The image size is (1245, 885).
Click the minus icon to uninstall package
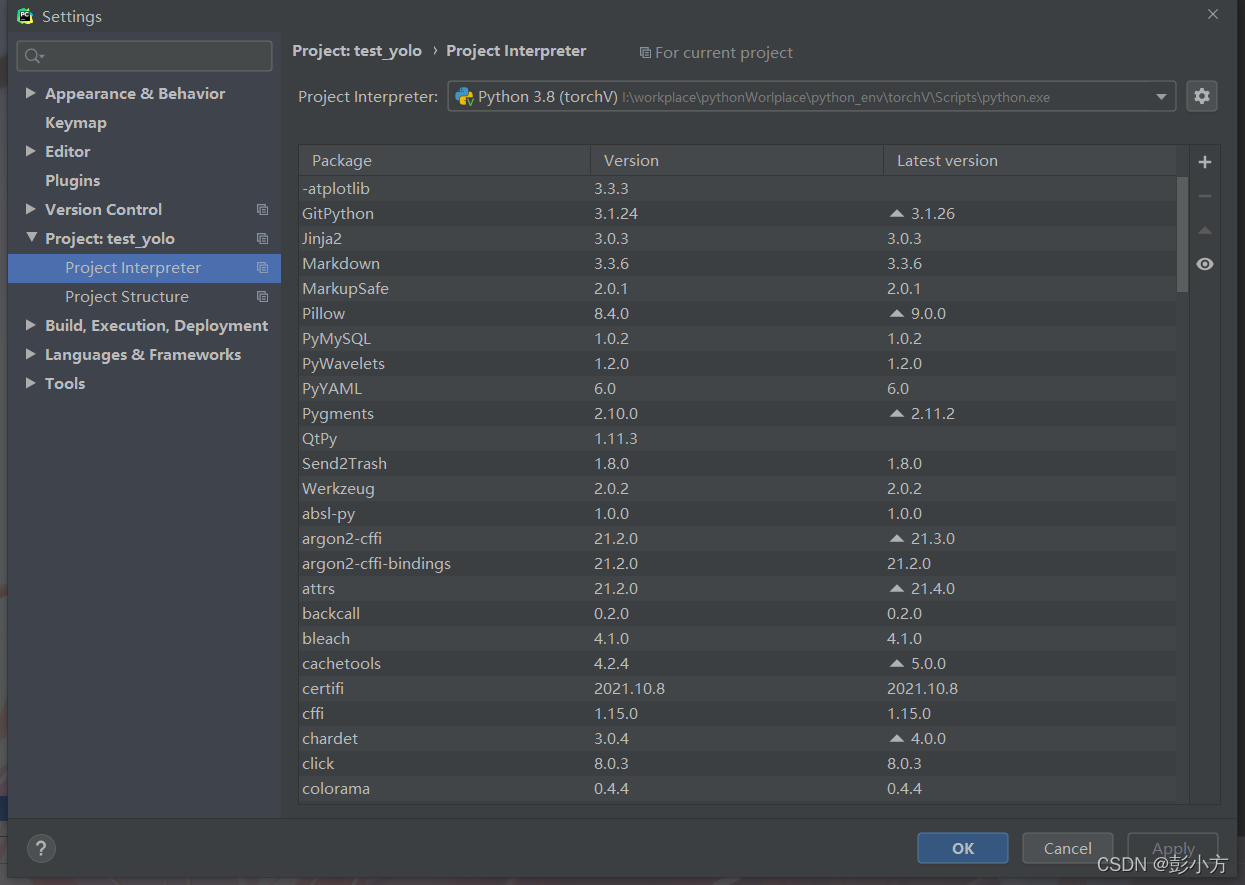point(1205,196)
